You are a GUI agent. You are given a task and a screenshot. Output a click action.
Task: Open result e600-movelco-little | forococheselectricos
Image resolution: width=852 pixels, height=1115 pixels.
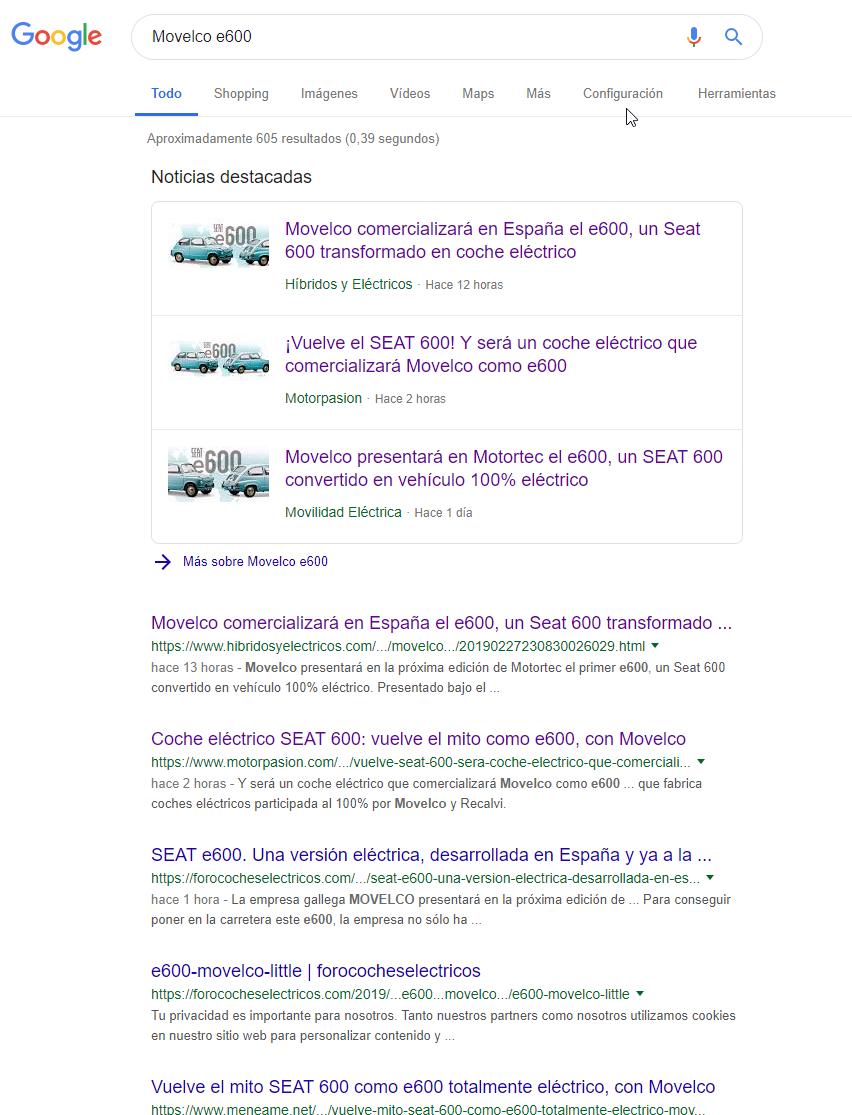point(316,971)
